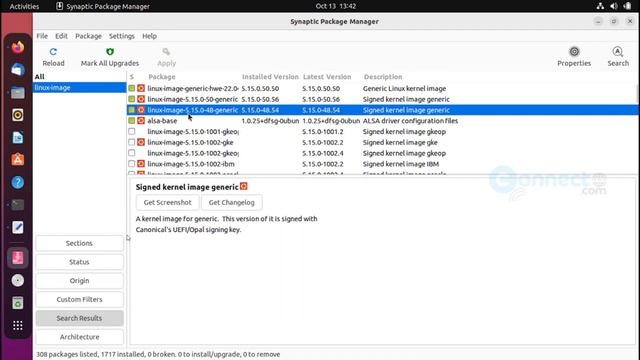Click 'ALSA driver configuration files' description
The image size is (640, 360).
(x=410, y=121)
